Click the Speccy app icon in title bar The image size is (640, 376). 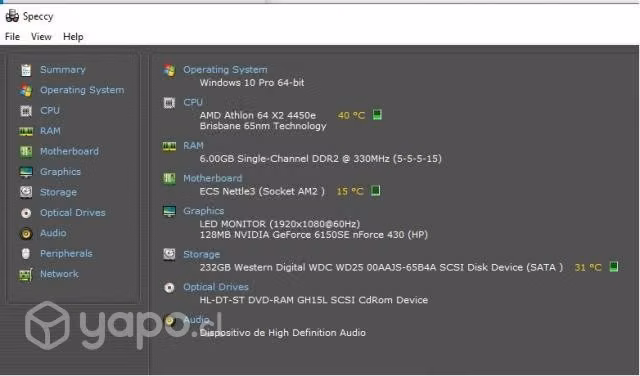(12, 16)
